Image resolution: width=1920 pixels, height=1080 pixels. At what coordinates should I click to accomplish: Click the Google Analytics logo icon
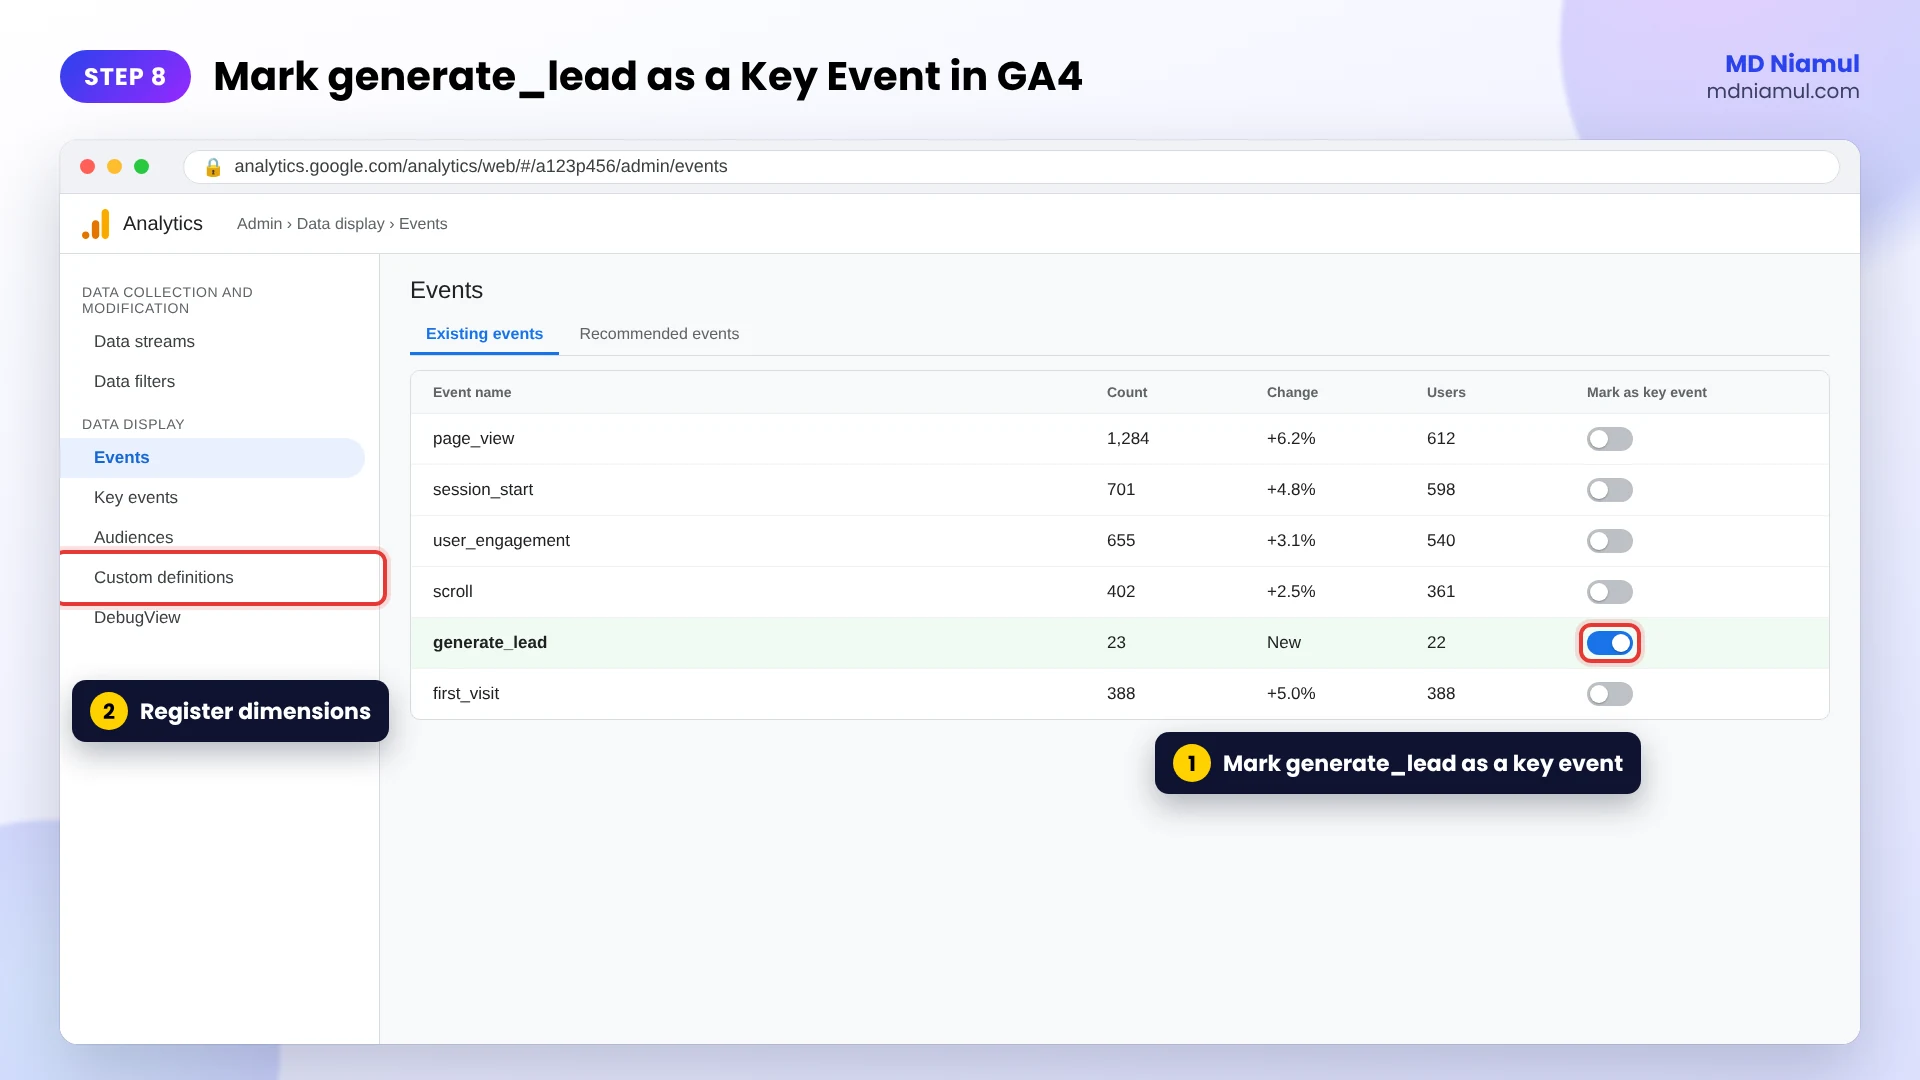(x=96, y=224)
